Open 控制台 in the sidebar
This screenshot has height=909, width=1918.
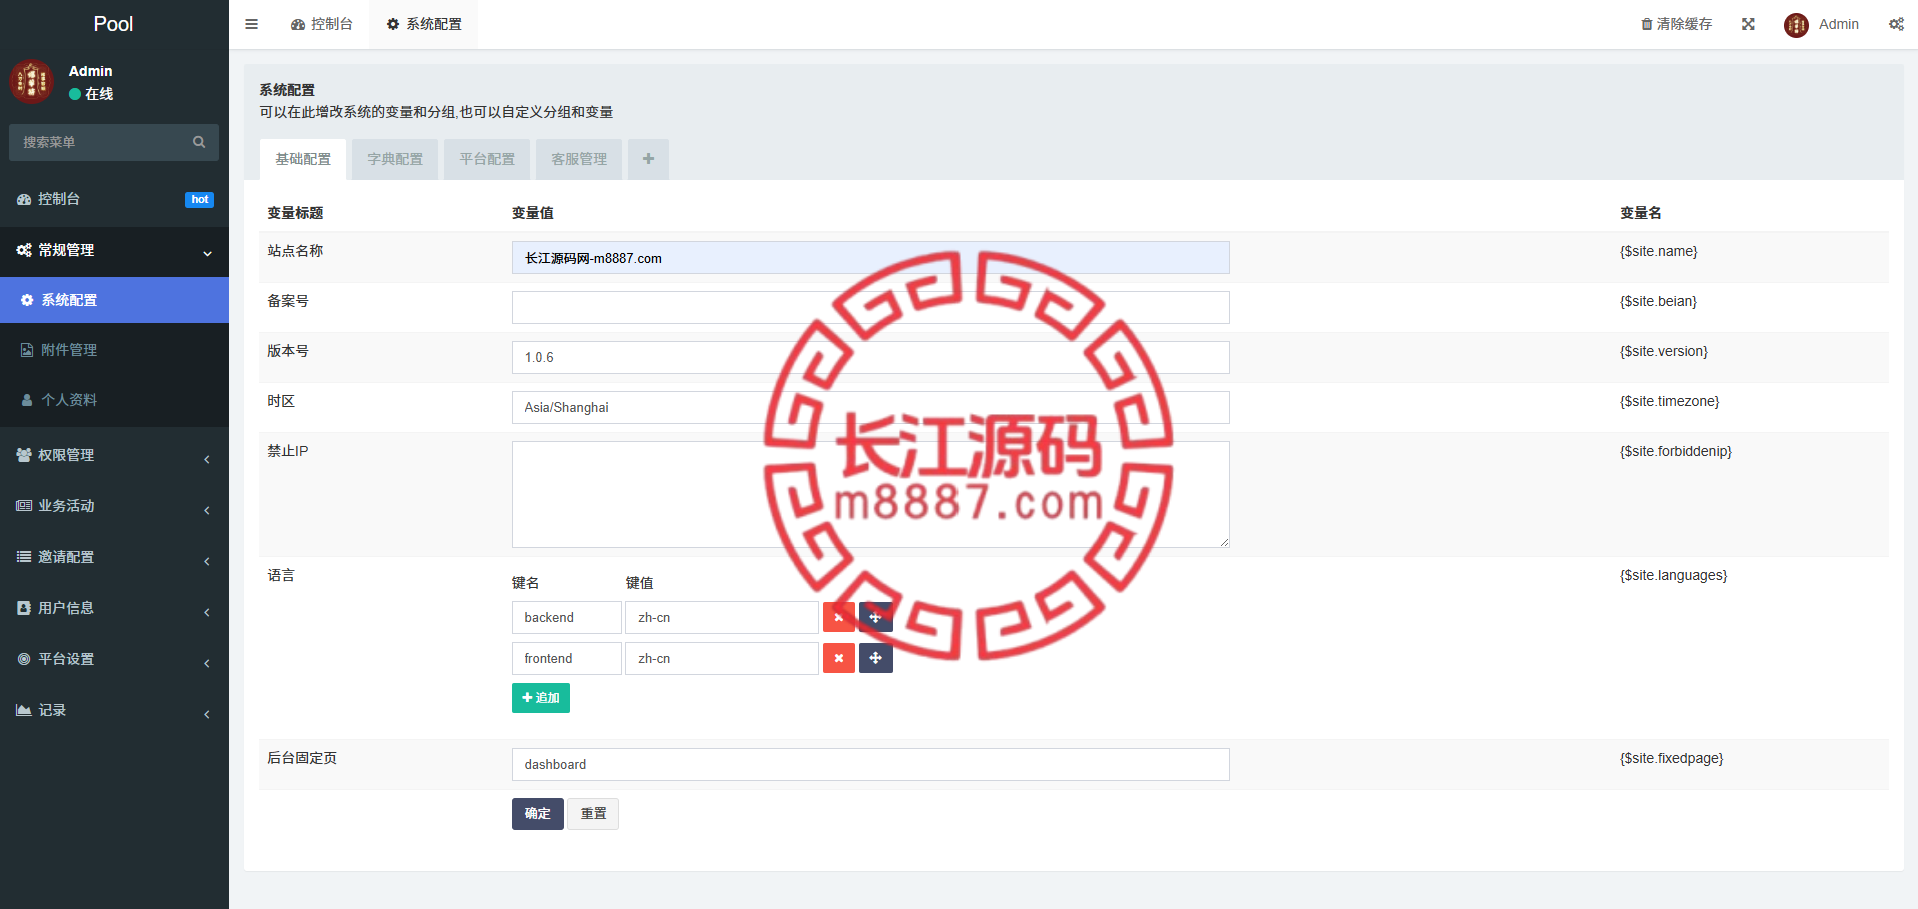pyautogui.click(x=114, y=199)
